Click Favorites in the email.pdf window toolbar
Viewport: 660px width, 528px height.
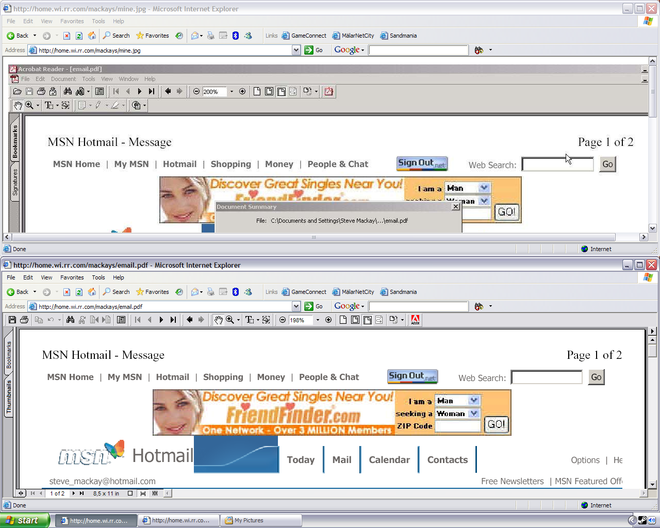pos(152,292)
